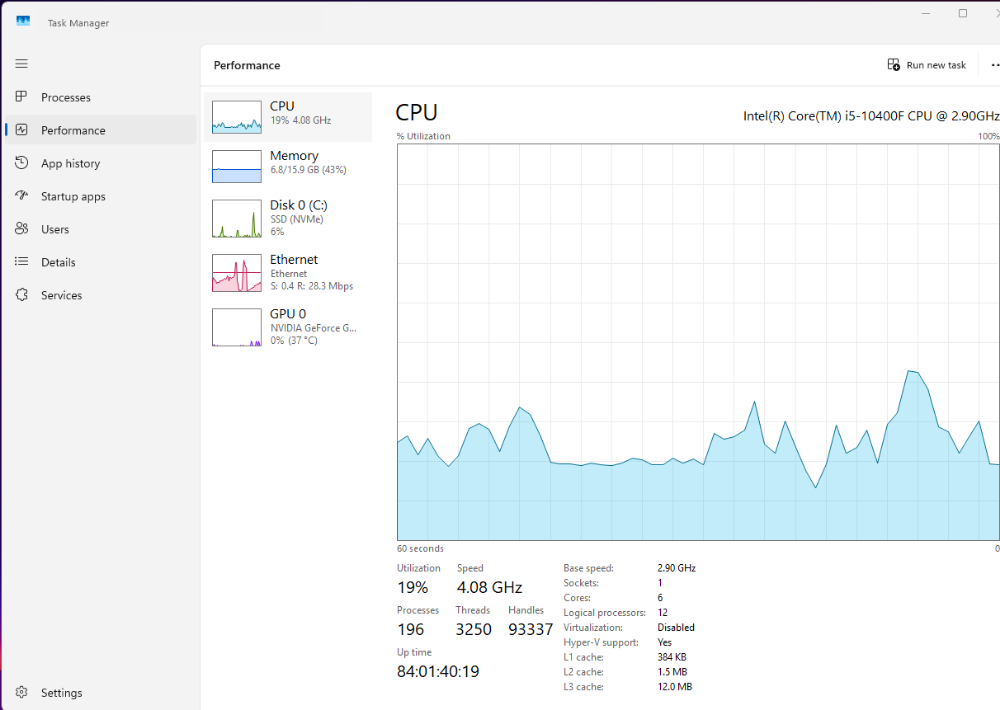Click the CPU utilization graph

point(698,342)
